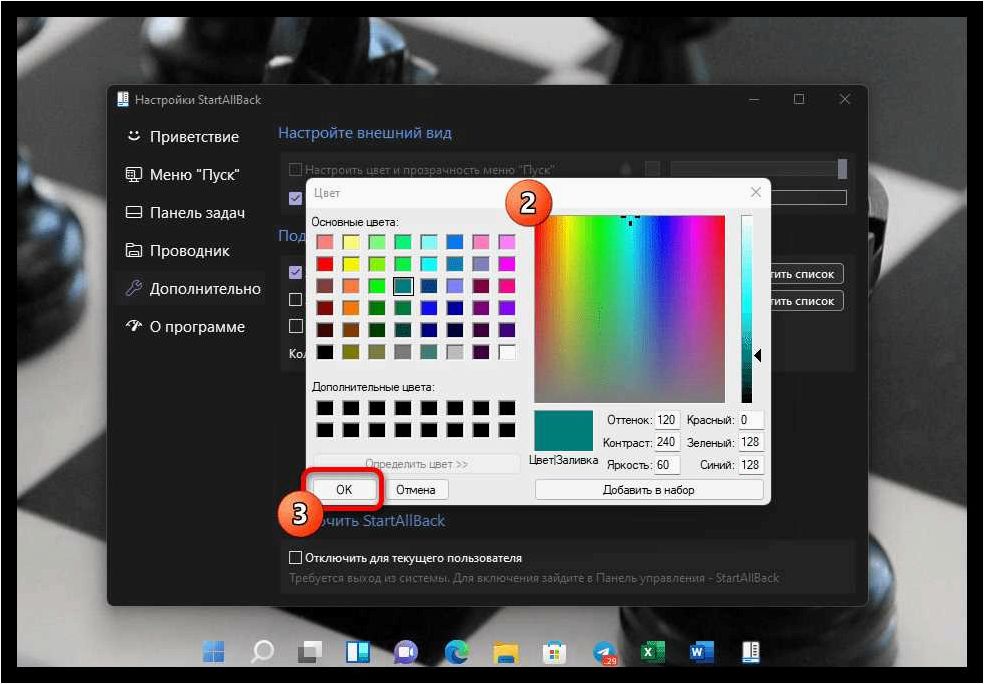Open taskbar Search magnifier icon
984x684 pixels.
[262, 653]
